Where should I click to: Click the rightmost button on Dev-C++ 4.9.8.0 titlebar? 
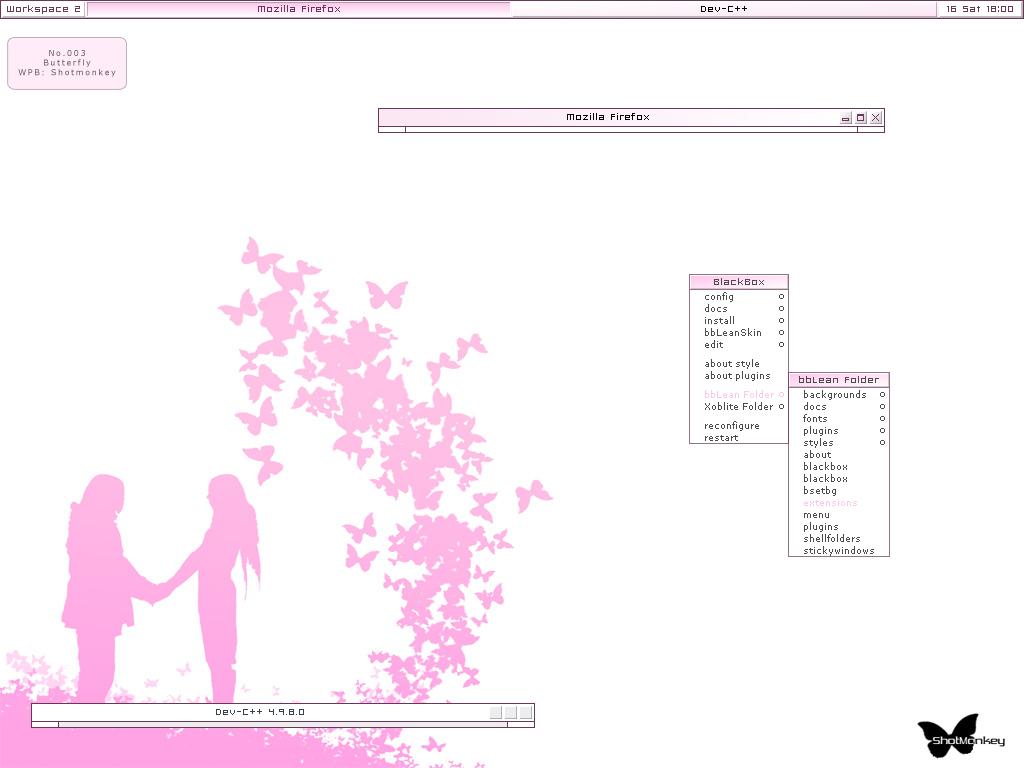pyautogui.click(x=525, y=712)
